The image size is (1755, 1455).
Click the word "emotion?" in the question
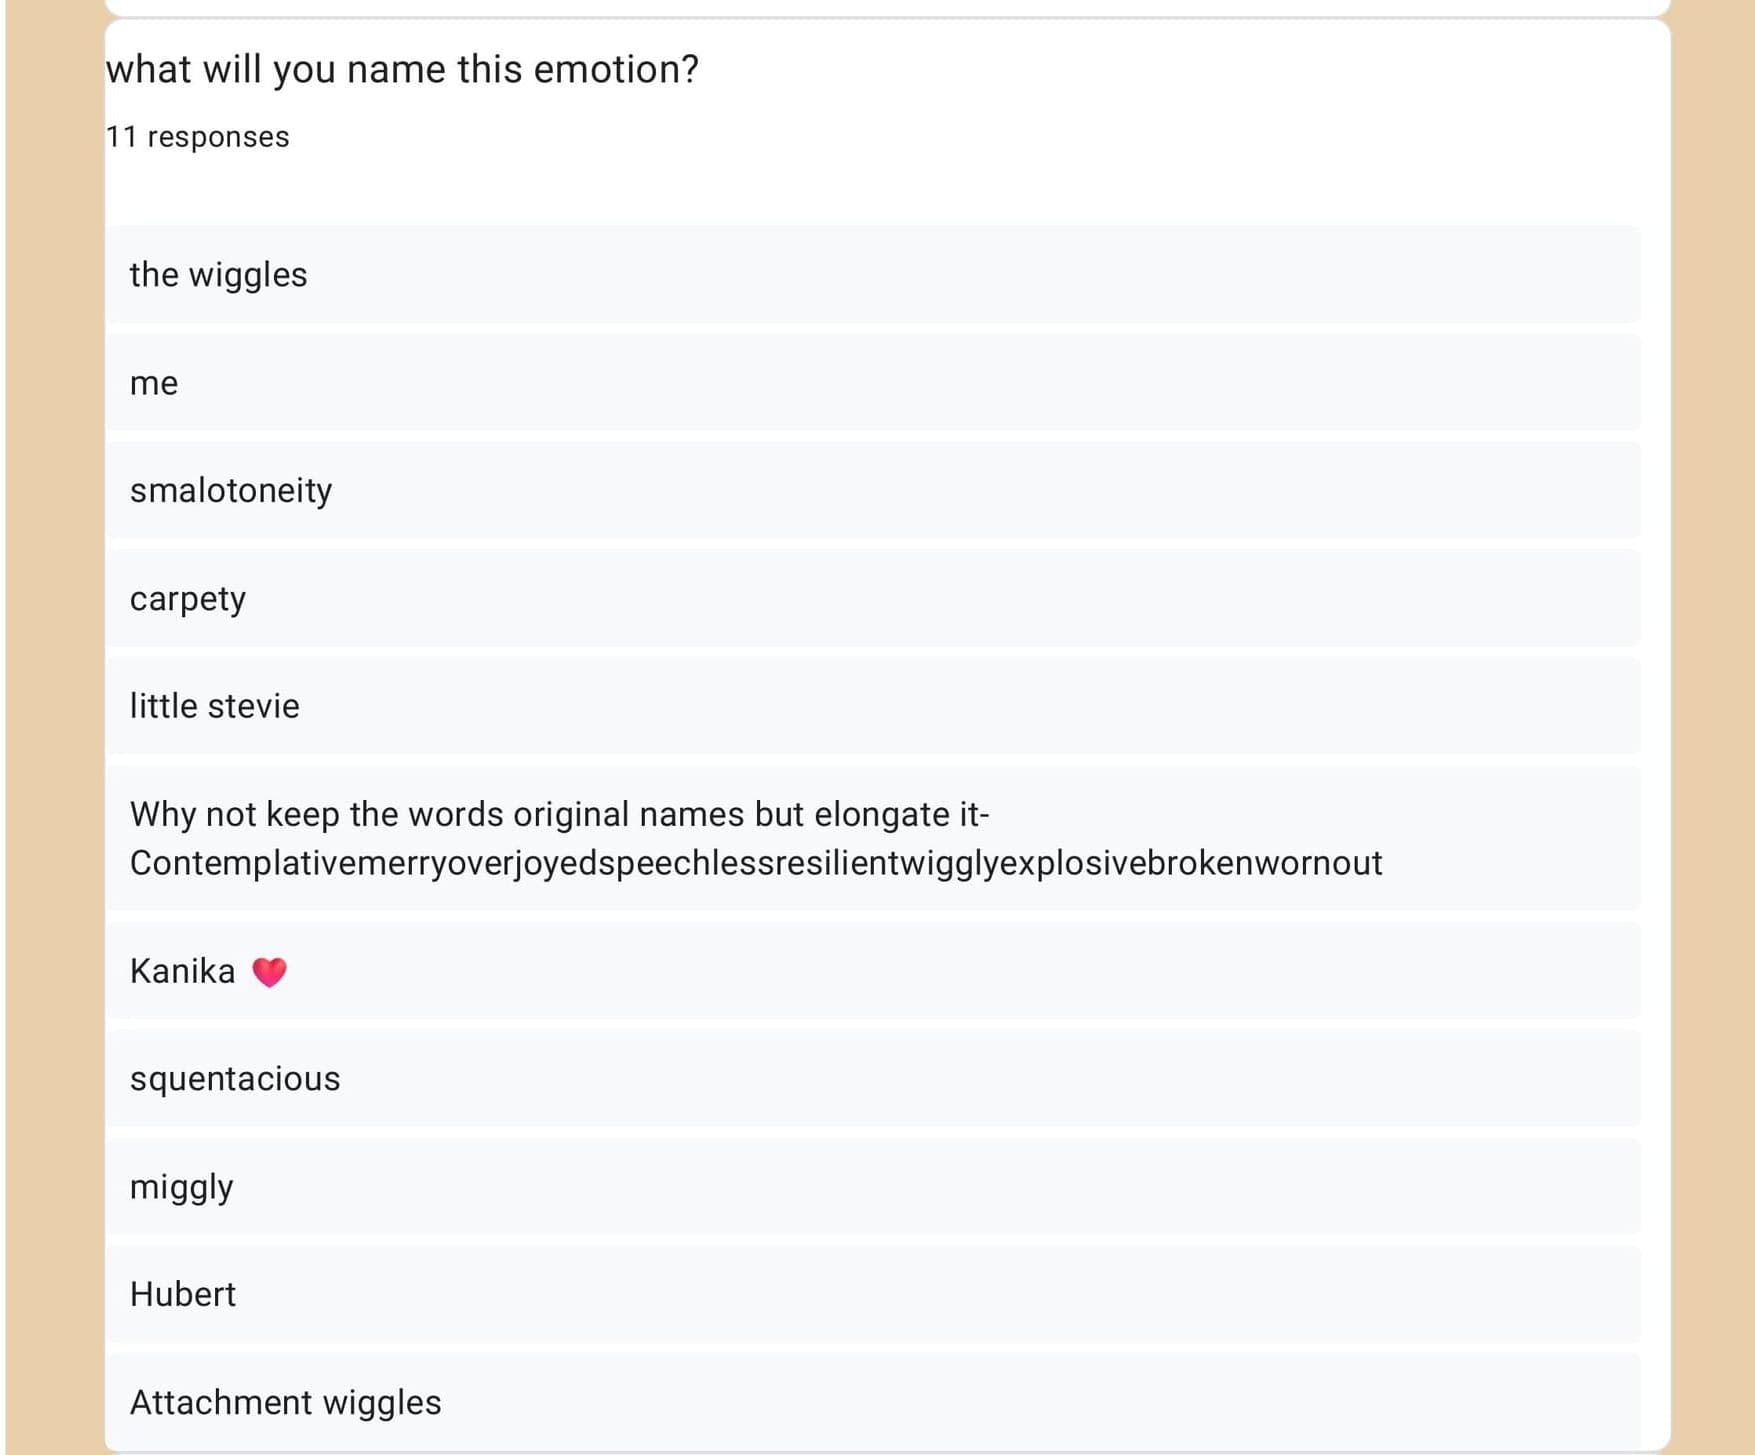click(616, 69)
